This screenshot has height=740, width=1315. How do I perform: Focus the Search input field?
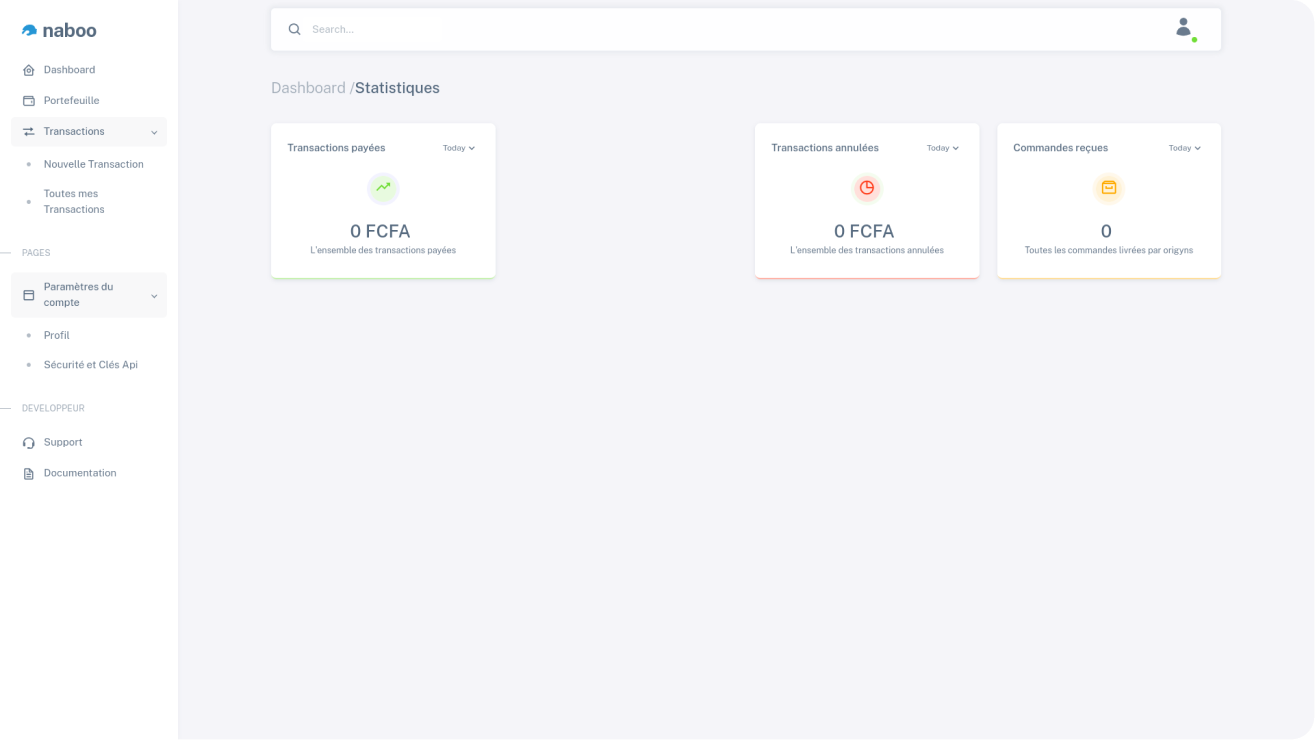tap(730, 29)
